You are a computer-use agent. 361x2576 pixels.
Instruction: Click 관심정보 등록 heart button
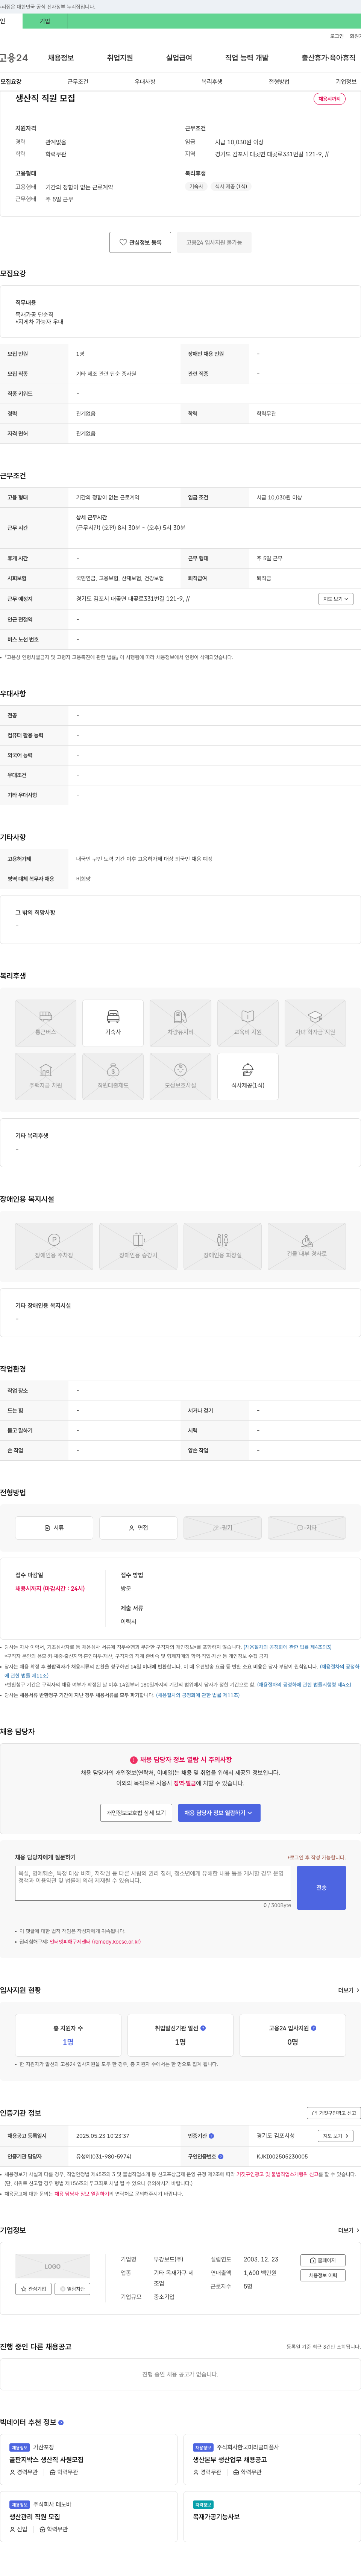tap(140, 242)
